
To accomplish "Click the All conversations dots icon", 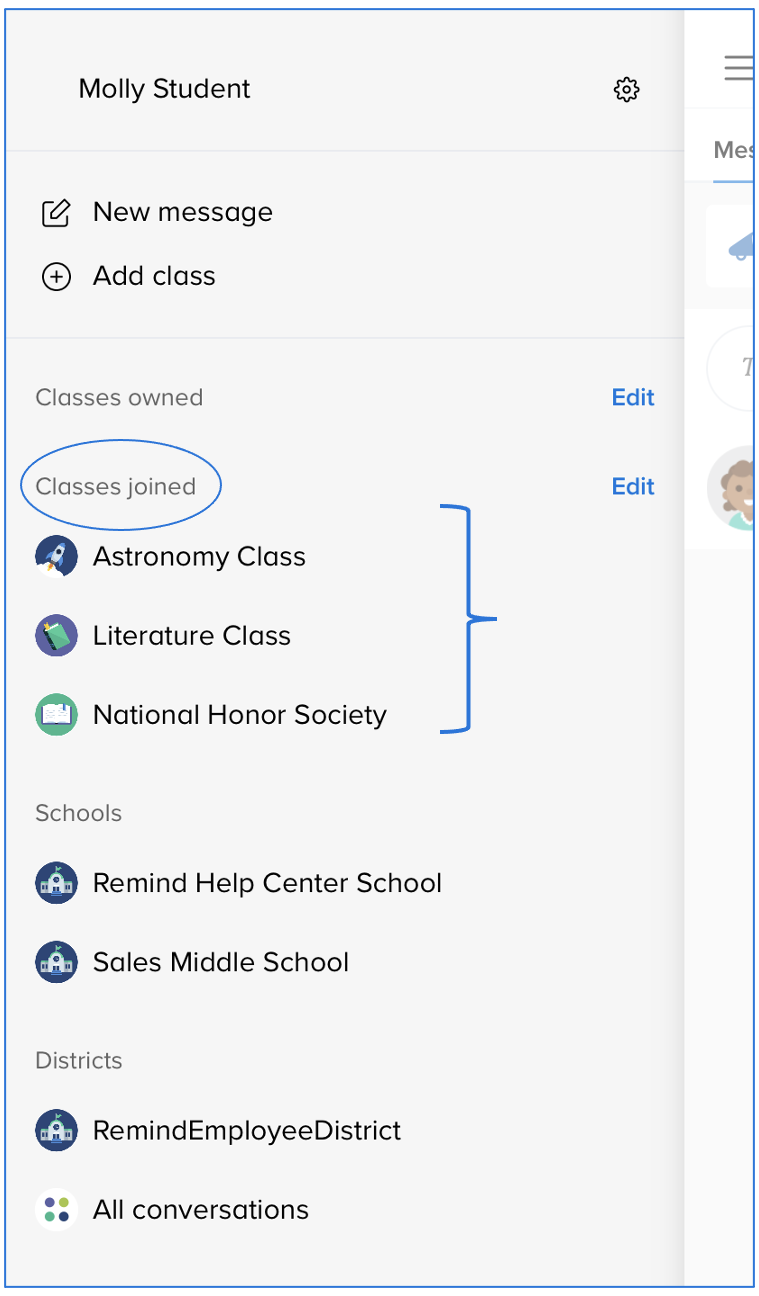I will [56, 1209].
